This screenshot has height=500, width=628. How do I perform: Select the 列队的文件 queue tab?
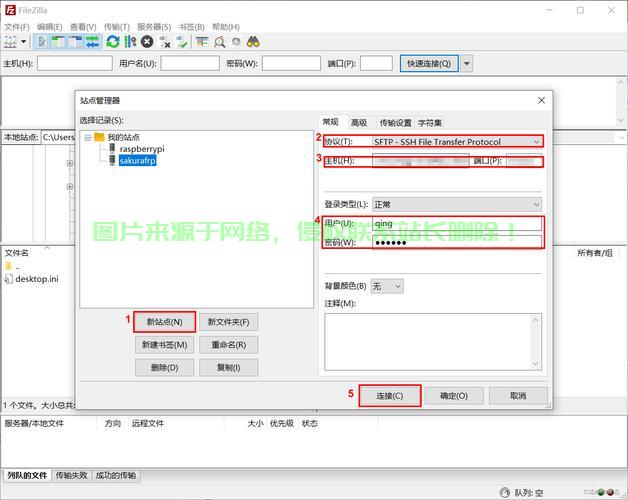pyautogui.click(x=27, y=476)
